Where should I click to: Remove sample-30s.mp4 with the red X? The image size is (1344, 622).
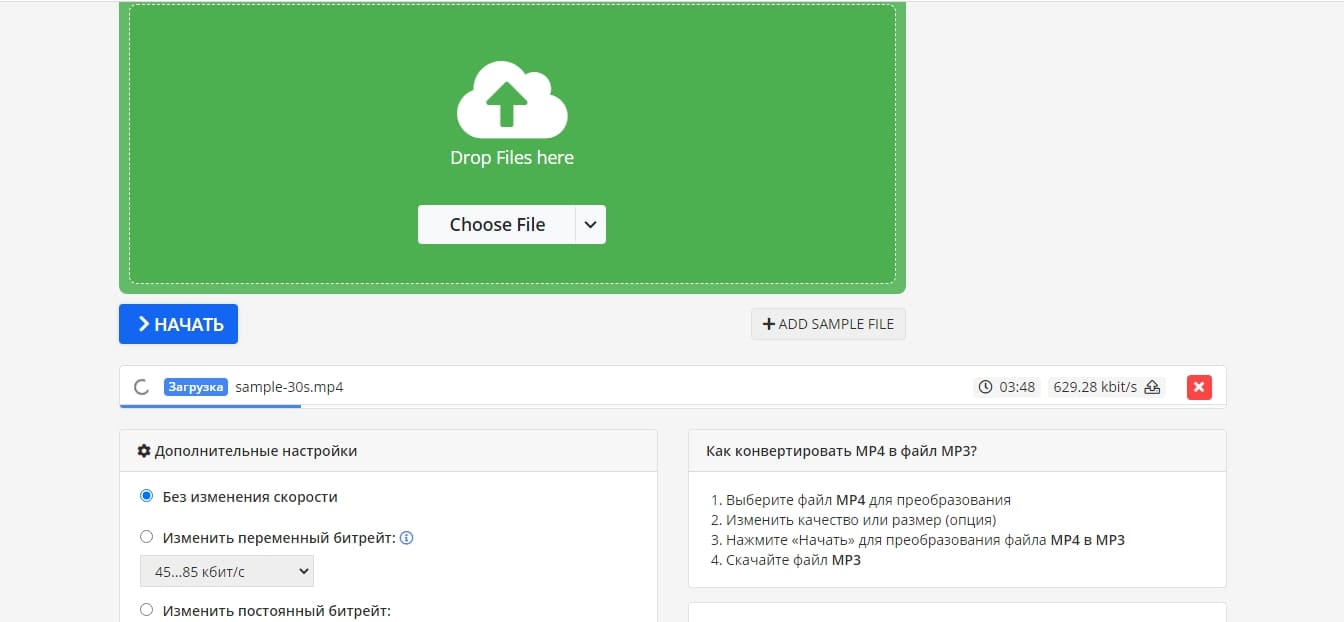pyautogui.click(x=1199, y=387)
